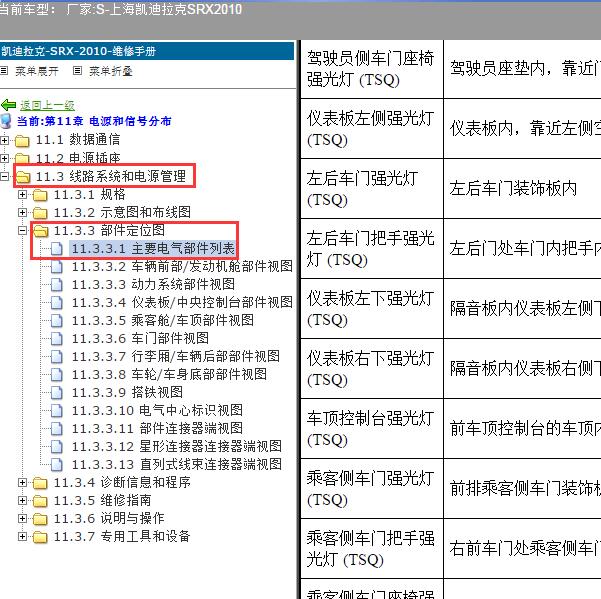Click the 11.3.7 专用工具和设备 folder icon
The height and width of the screenshot is (599, 601).
point(40,537)
